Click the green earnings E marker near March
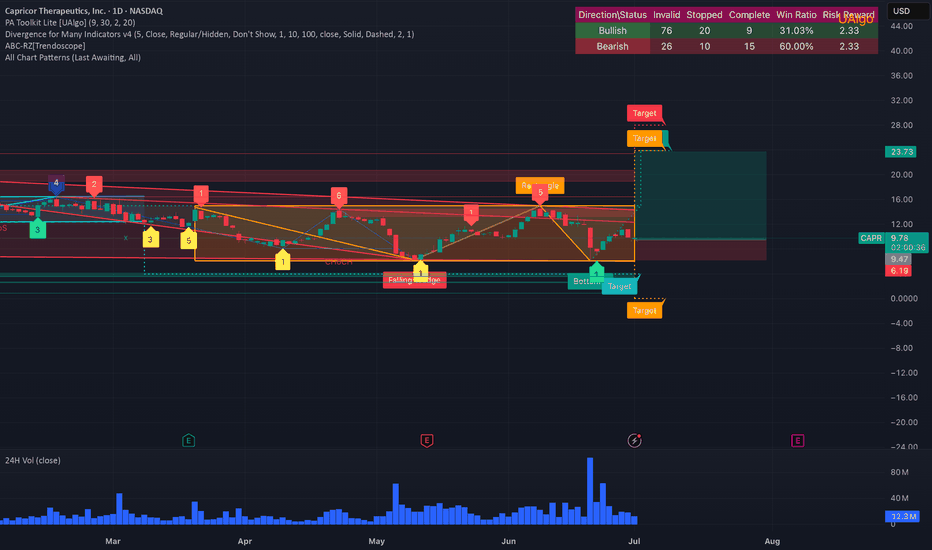The image size is (932, 550). [x=188, y=441]
